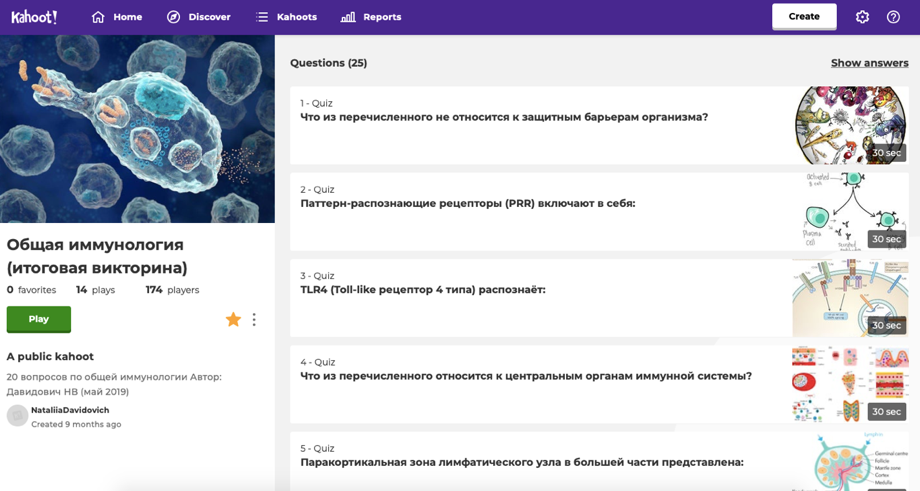Open the Settings gear icon
Image resolution: width=920 pixels, height=491 pixels.
pos(862,17)
